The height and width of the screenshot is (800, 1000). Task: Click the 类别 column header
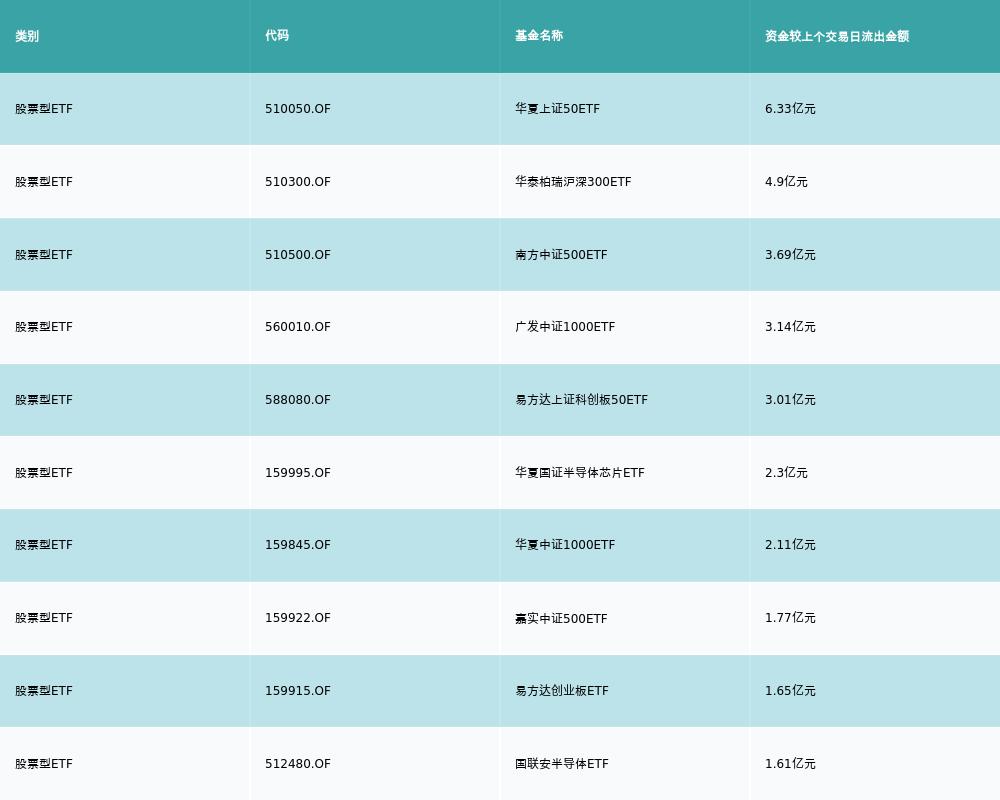point(27,36)
